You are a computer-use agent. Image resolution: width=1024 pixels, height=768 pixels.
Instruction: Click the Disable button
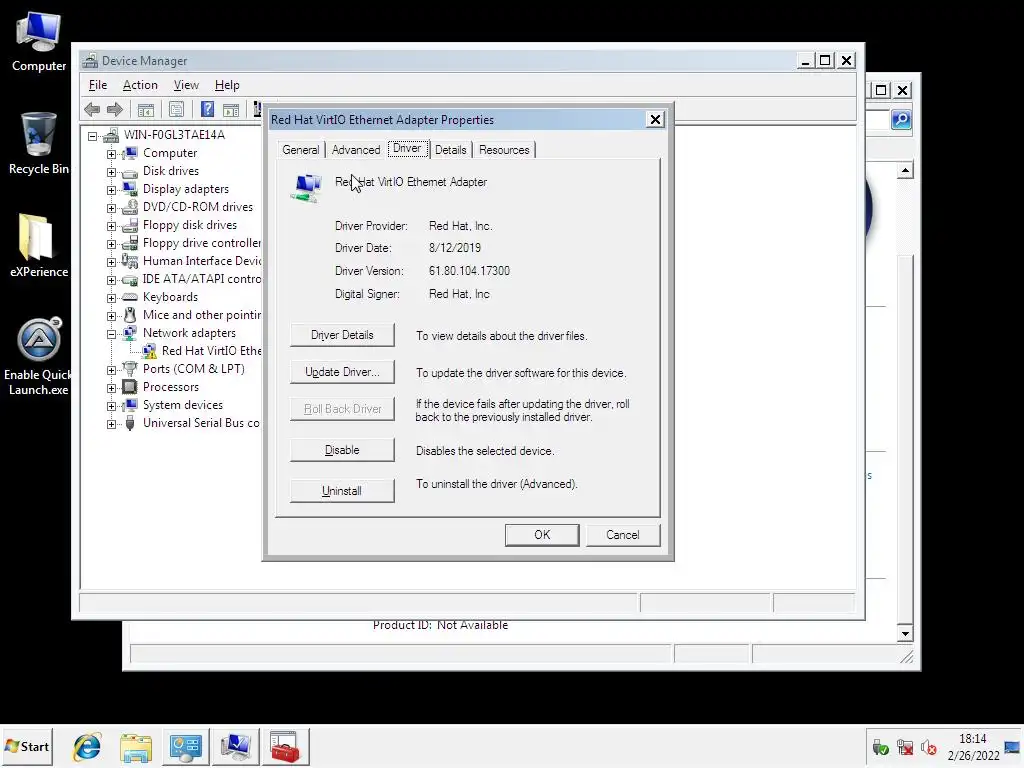[x=342, y=450]
